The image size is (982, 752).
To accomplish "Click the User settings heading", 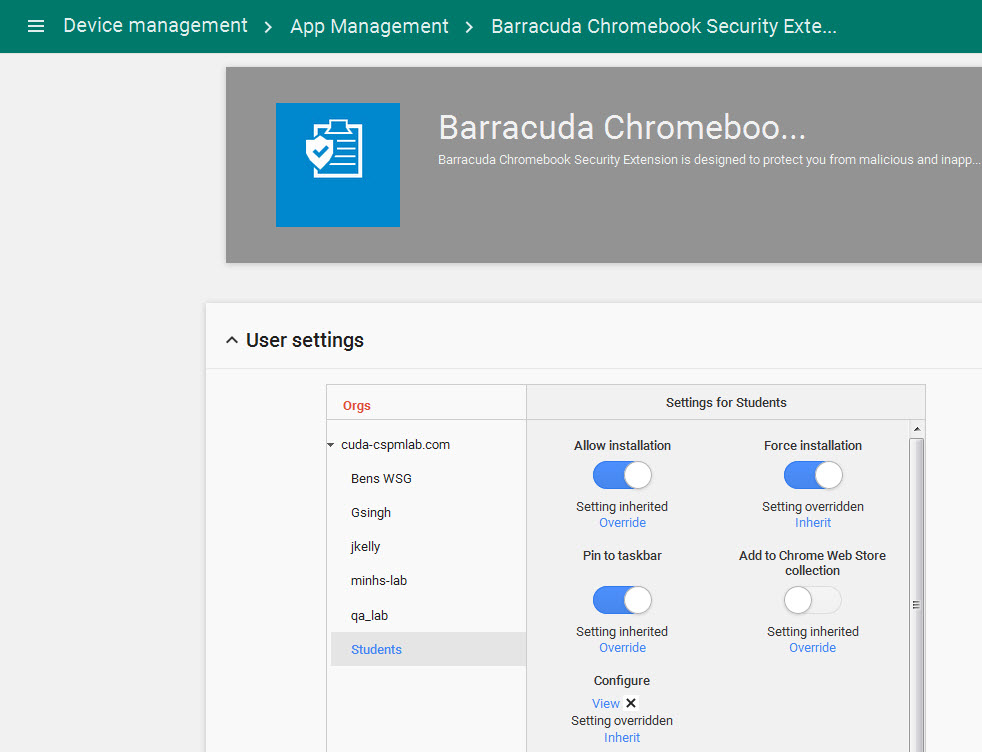I will pos(304,340).
